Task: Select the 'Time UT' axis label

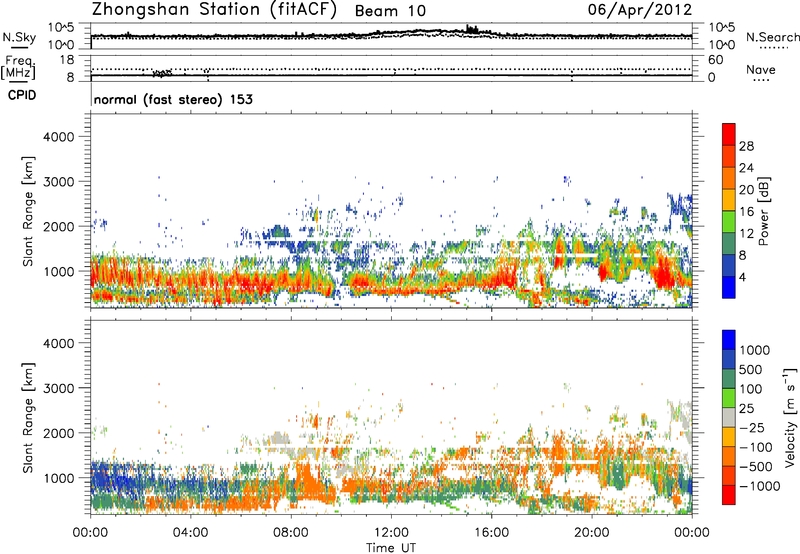Action: 391,548
